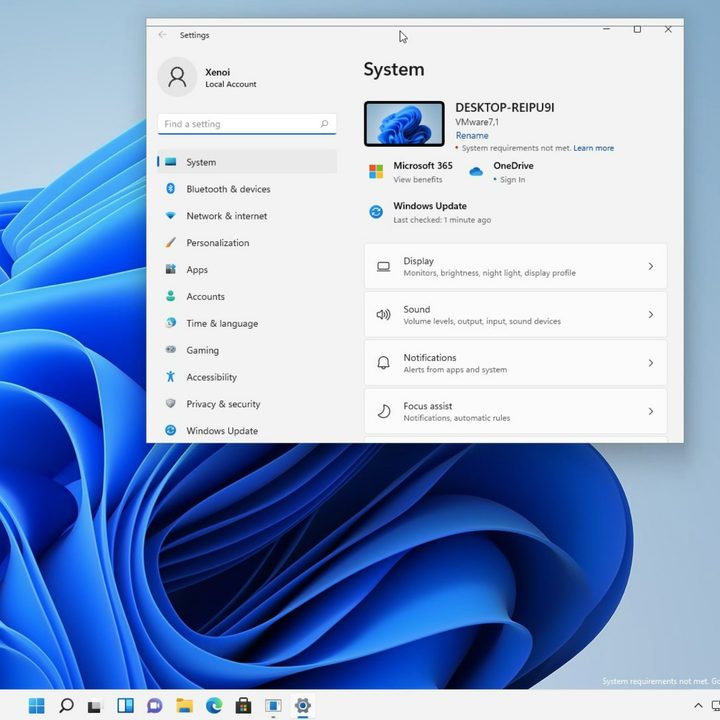Open Microsoft Store from taskbar
Image resolution: width=720 pixels, height=720 pixels.
[243, 705]
